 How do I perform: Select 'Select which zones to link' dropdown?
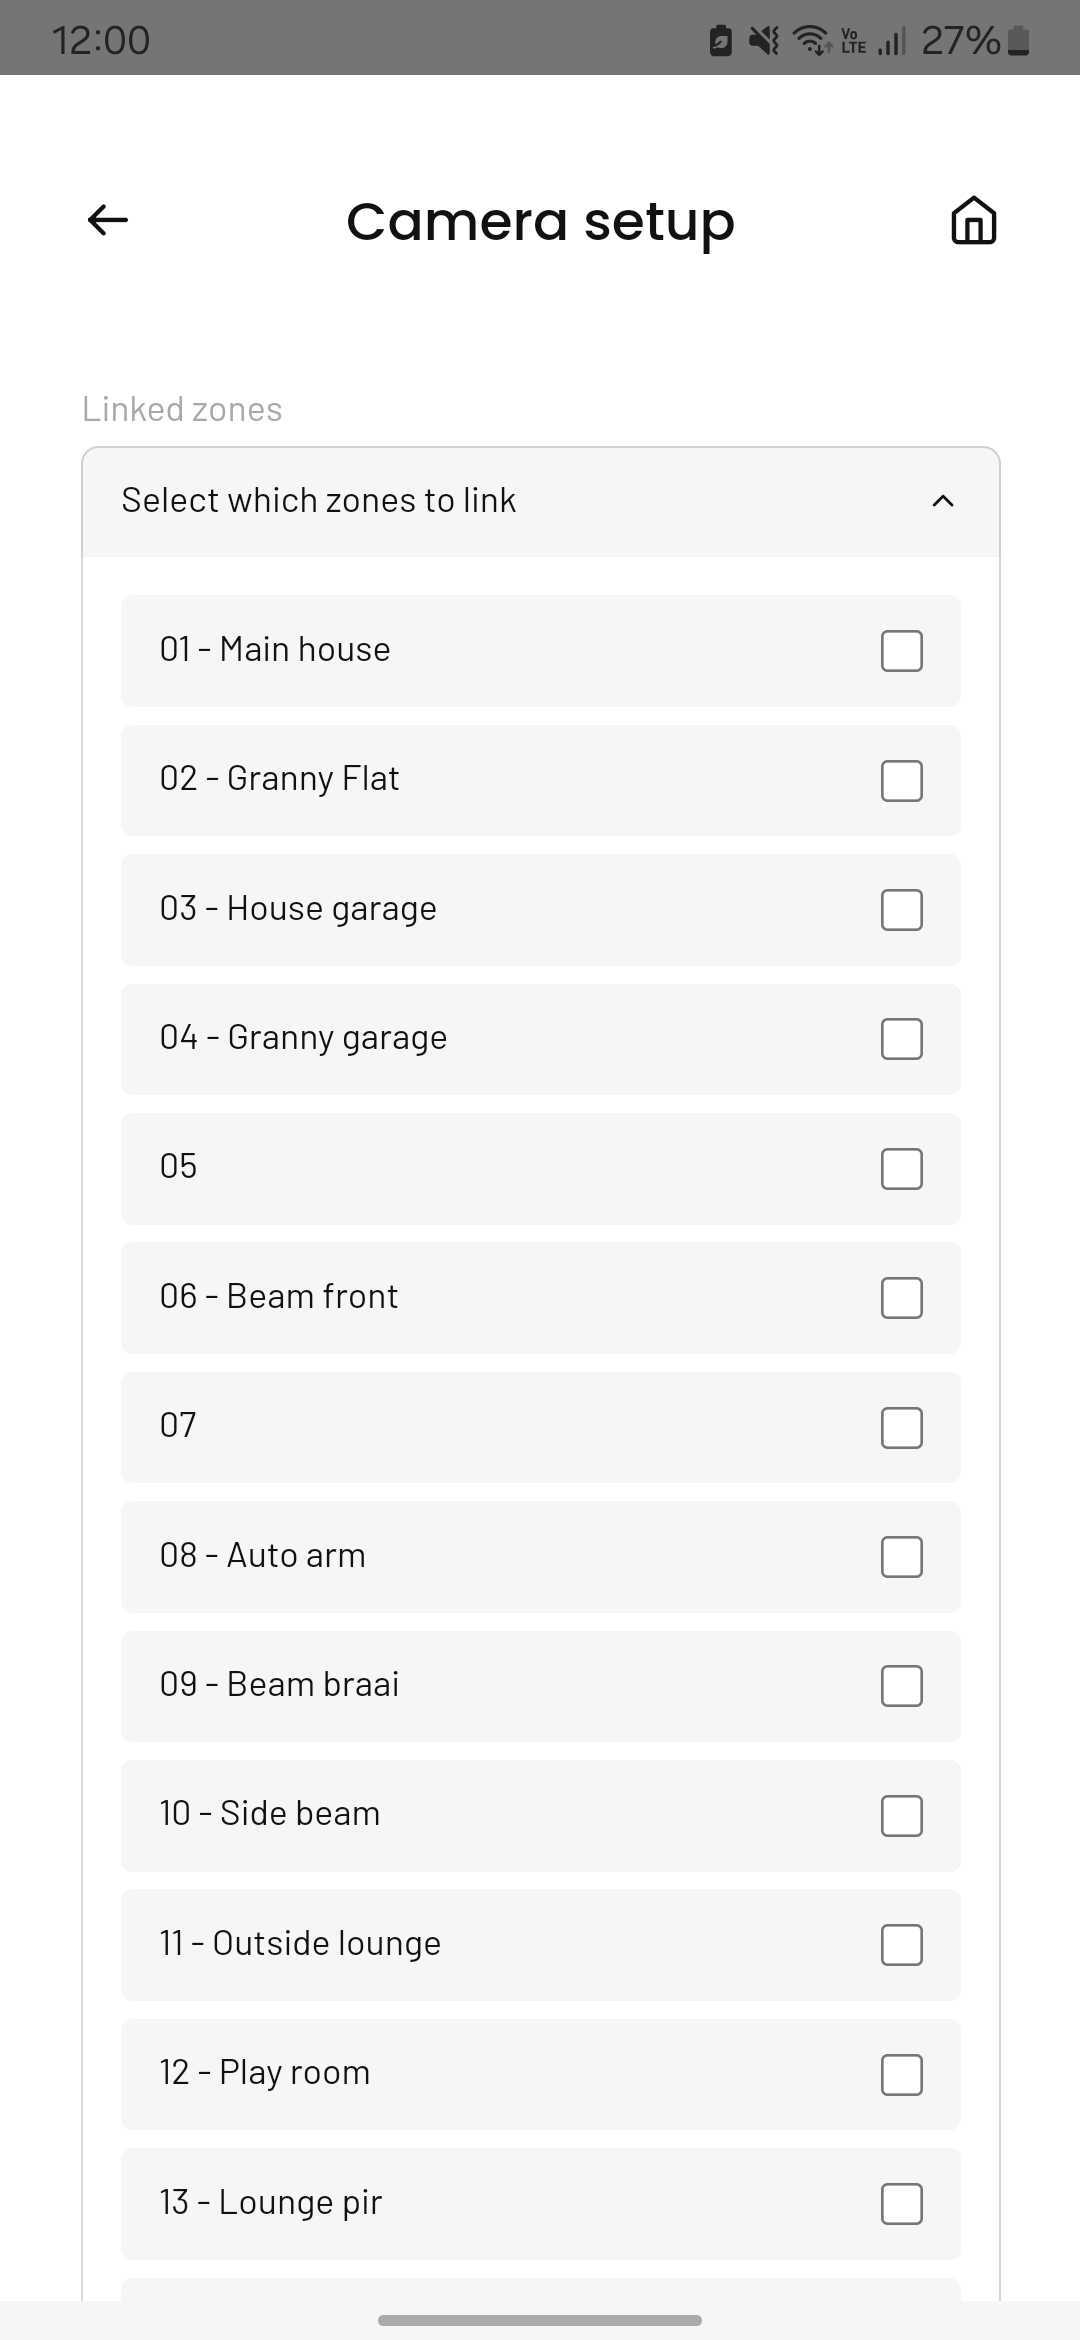(x=541, y=501)
